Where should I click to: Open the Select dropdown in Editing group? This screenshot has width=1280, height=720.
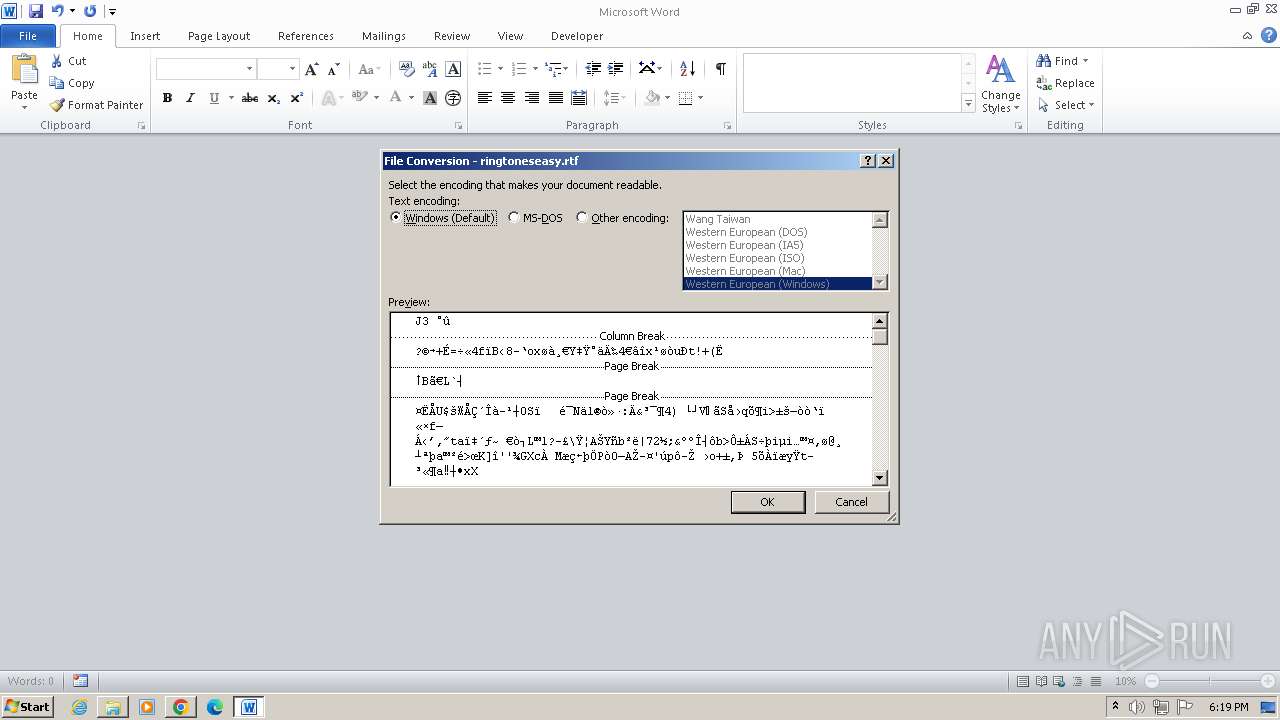[x=1067, y=105]
